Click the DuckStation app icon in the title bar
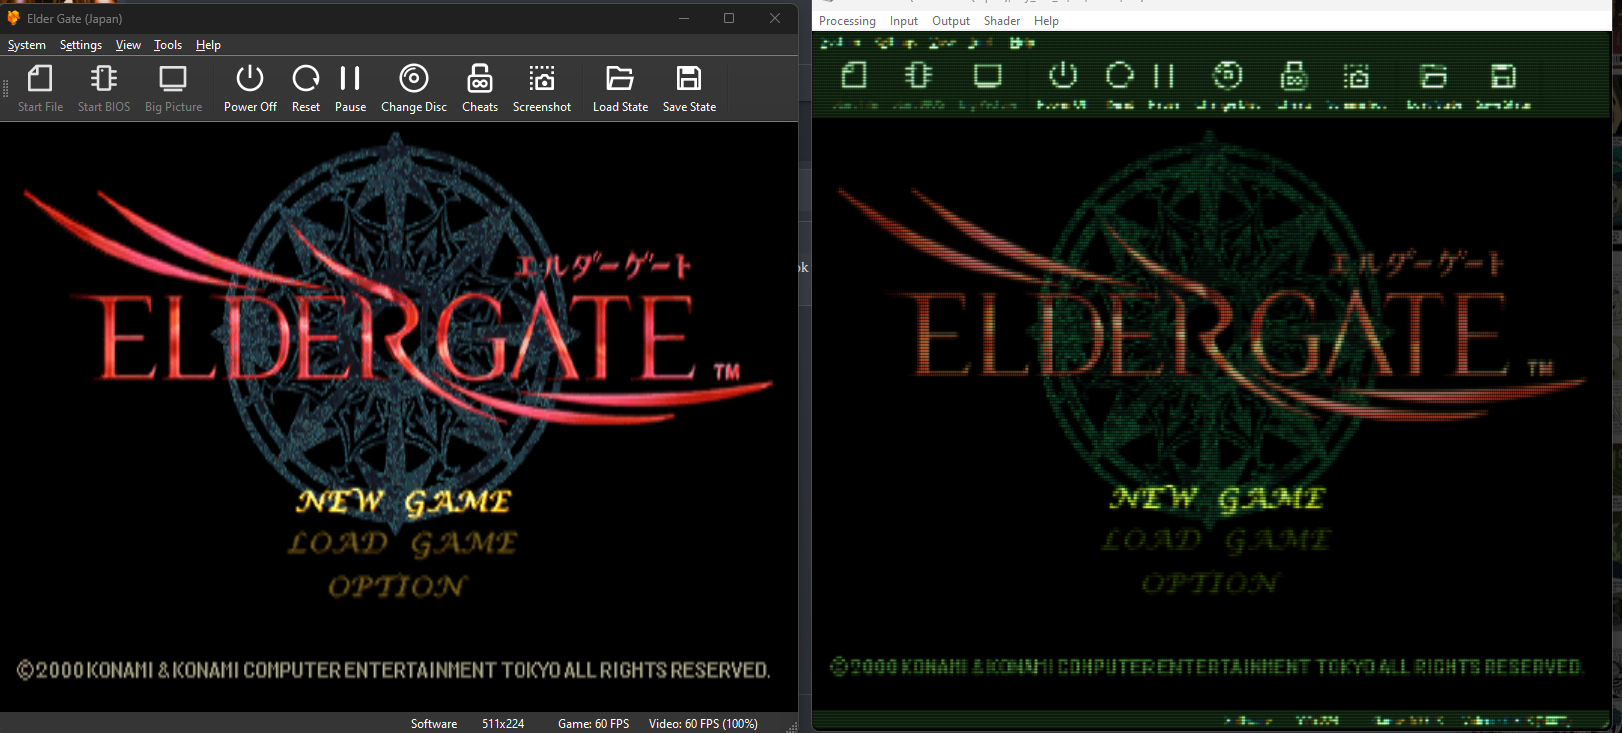Screen dimensions: 1622x733 click(13, 18)
